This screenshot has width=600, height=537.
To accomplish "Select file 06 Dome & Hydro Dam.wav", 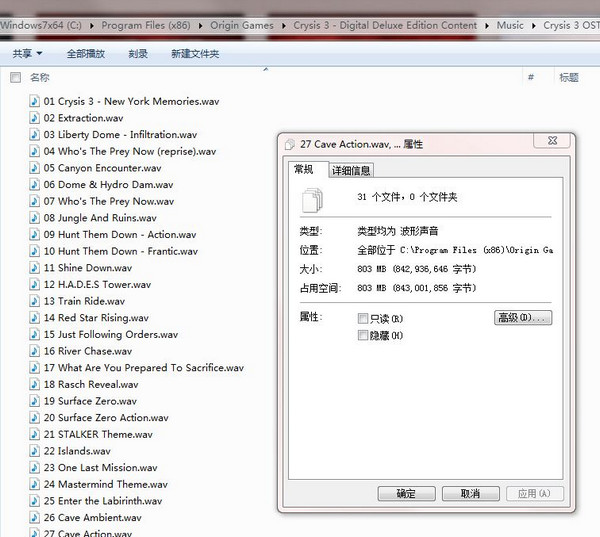I will tap(108, 184).
